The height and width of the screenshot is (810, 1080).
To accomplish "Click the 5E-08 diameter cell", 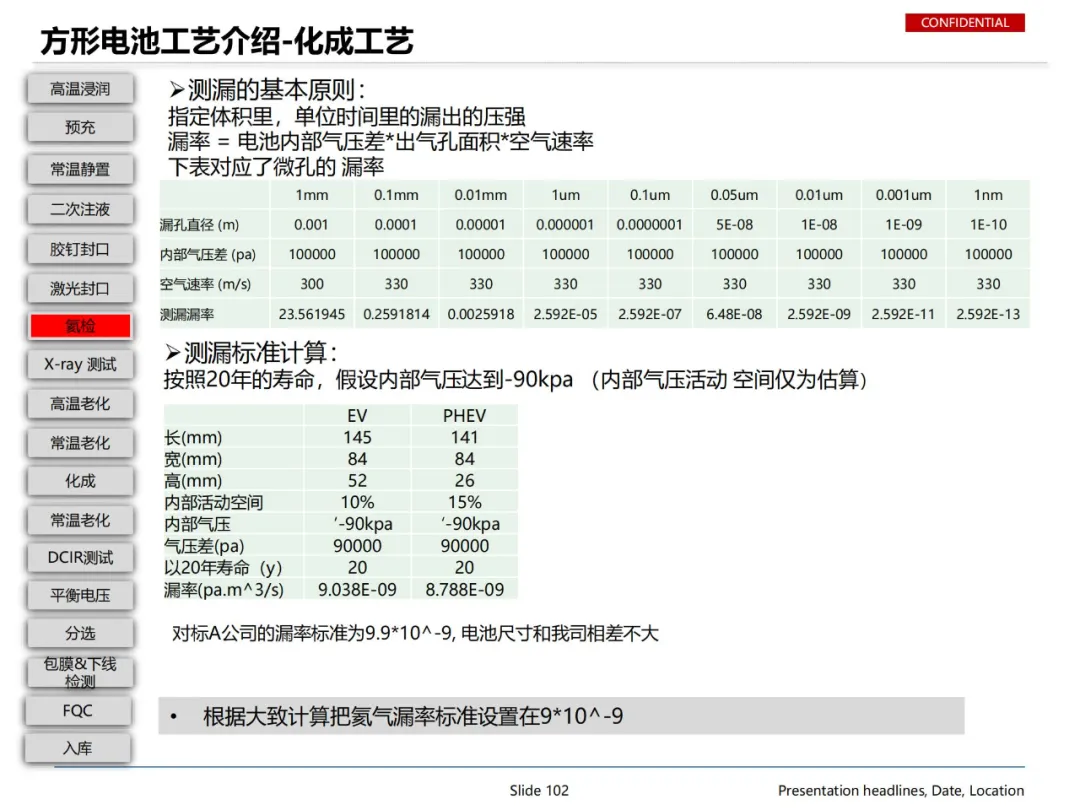I will click(734, 225).
